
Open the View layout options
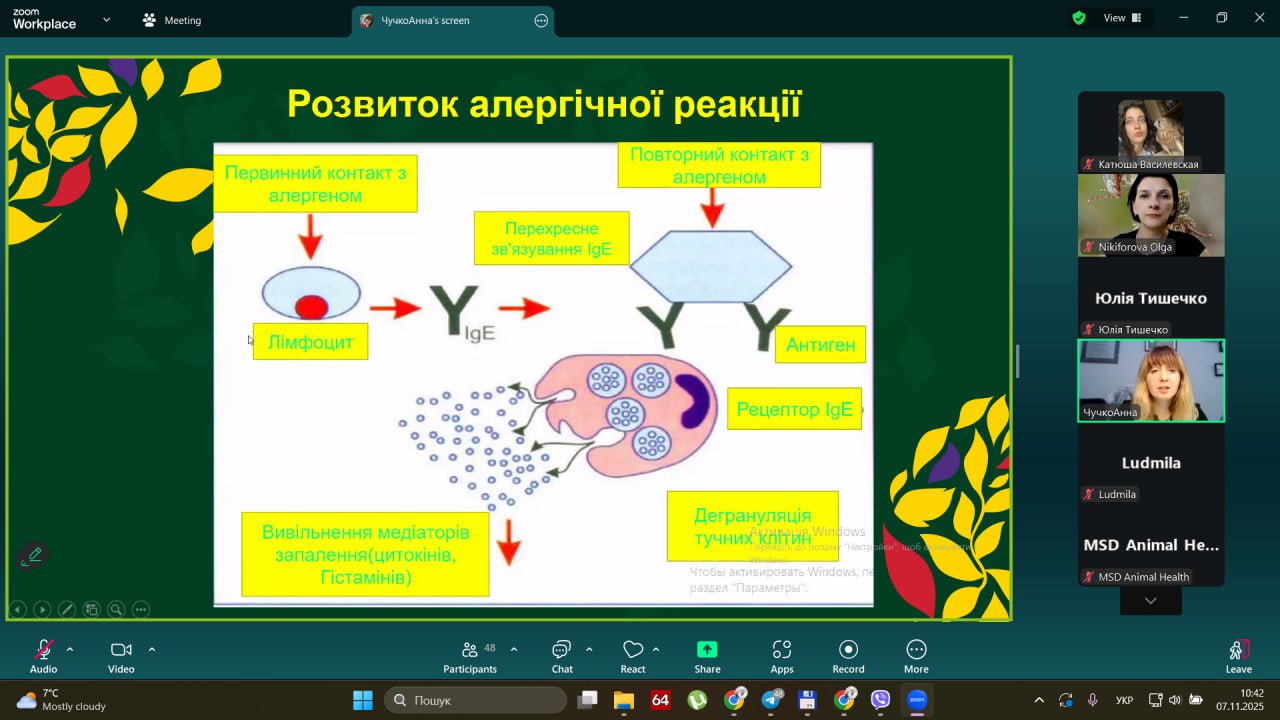pyautogui.click(x=1121, y=18)
